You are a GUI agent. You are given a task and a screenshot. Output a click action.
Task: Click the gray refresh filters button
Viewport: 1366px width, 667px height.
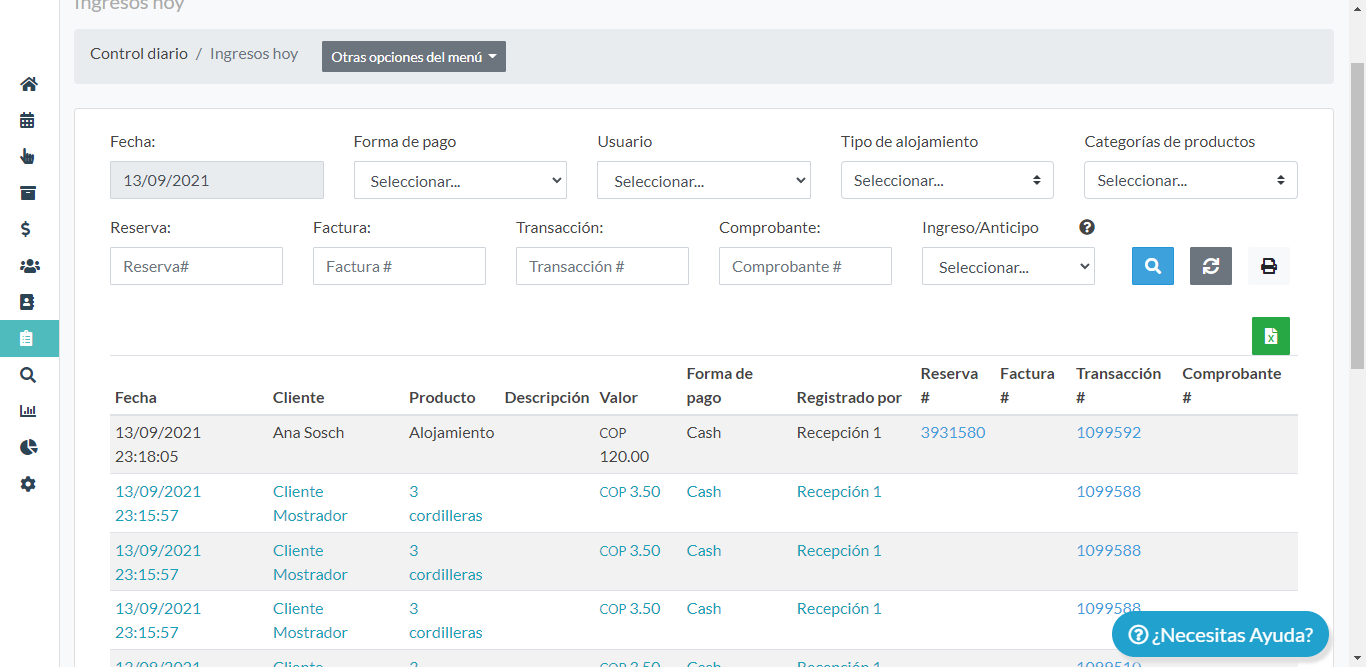tap(1210, 266)
